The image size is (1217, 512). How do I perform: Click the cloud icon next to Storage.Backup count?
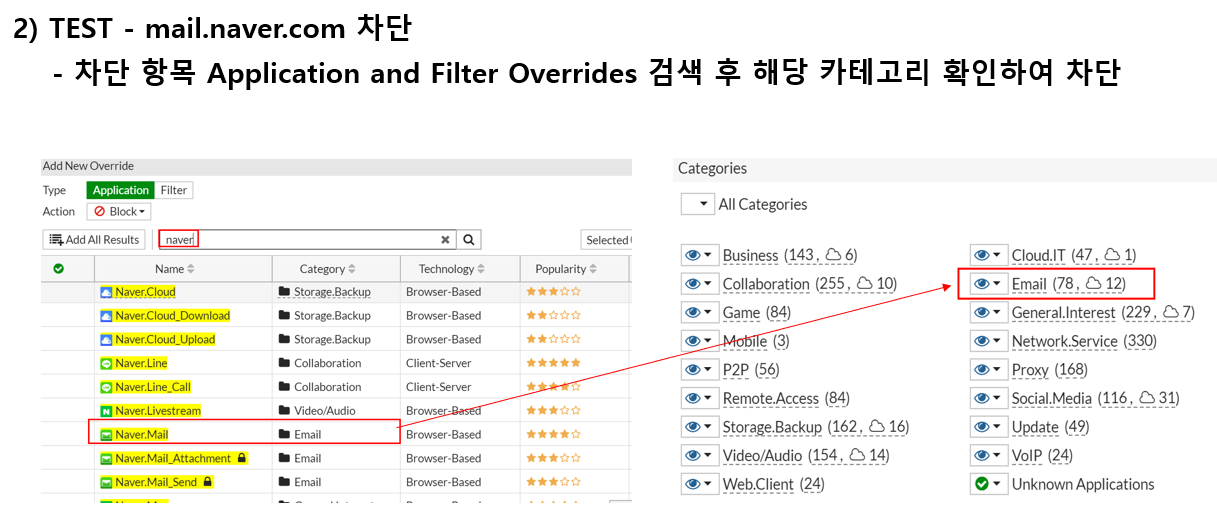tap(876, 427)
